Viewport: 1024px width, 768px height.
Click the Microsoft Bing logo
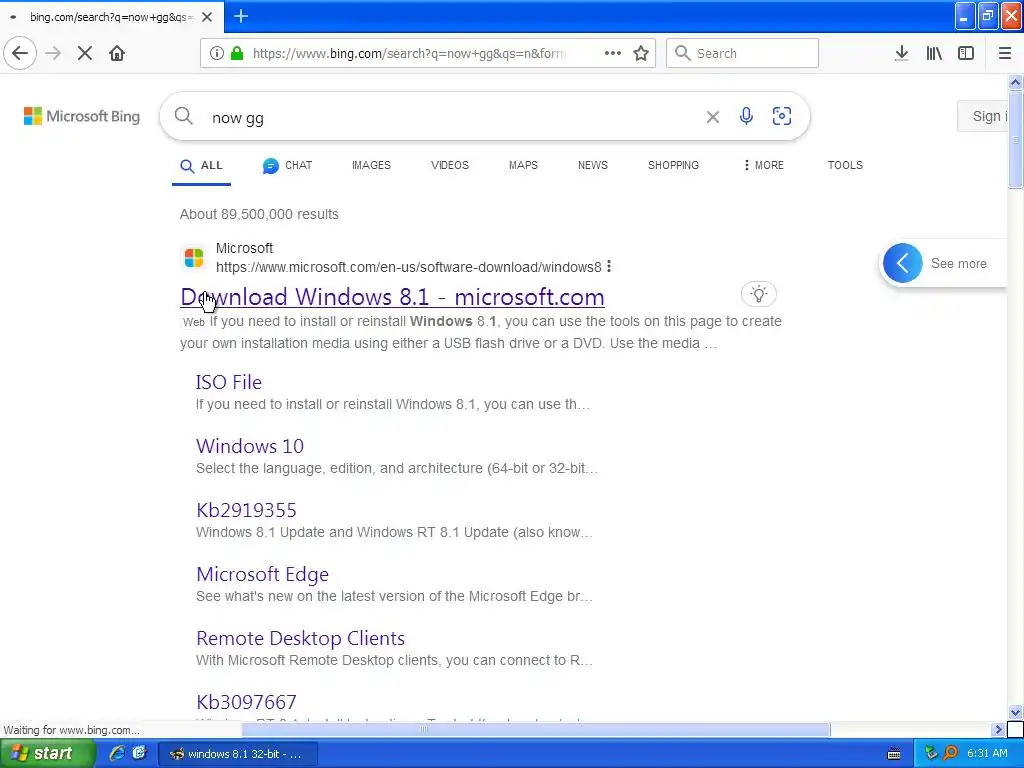[x=82, y=116]
